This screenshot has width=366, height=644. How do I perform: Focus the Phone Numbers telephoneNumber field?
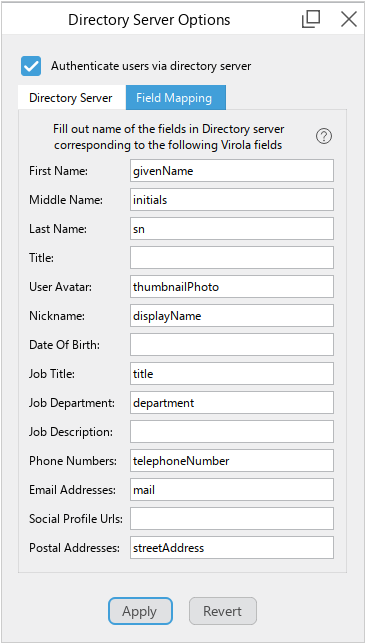(232, 460)
